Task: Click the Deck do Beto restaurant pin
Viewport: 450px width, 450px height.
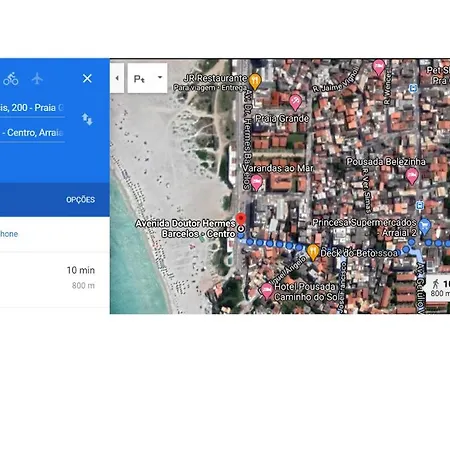Action: point(313,252)
